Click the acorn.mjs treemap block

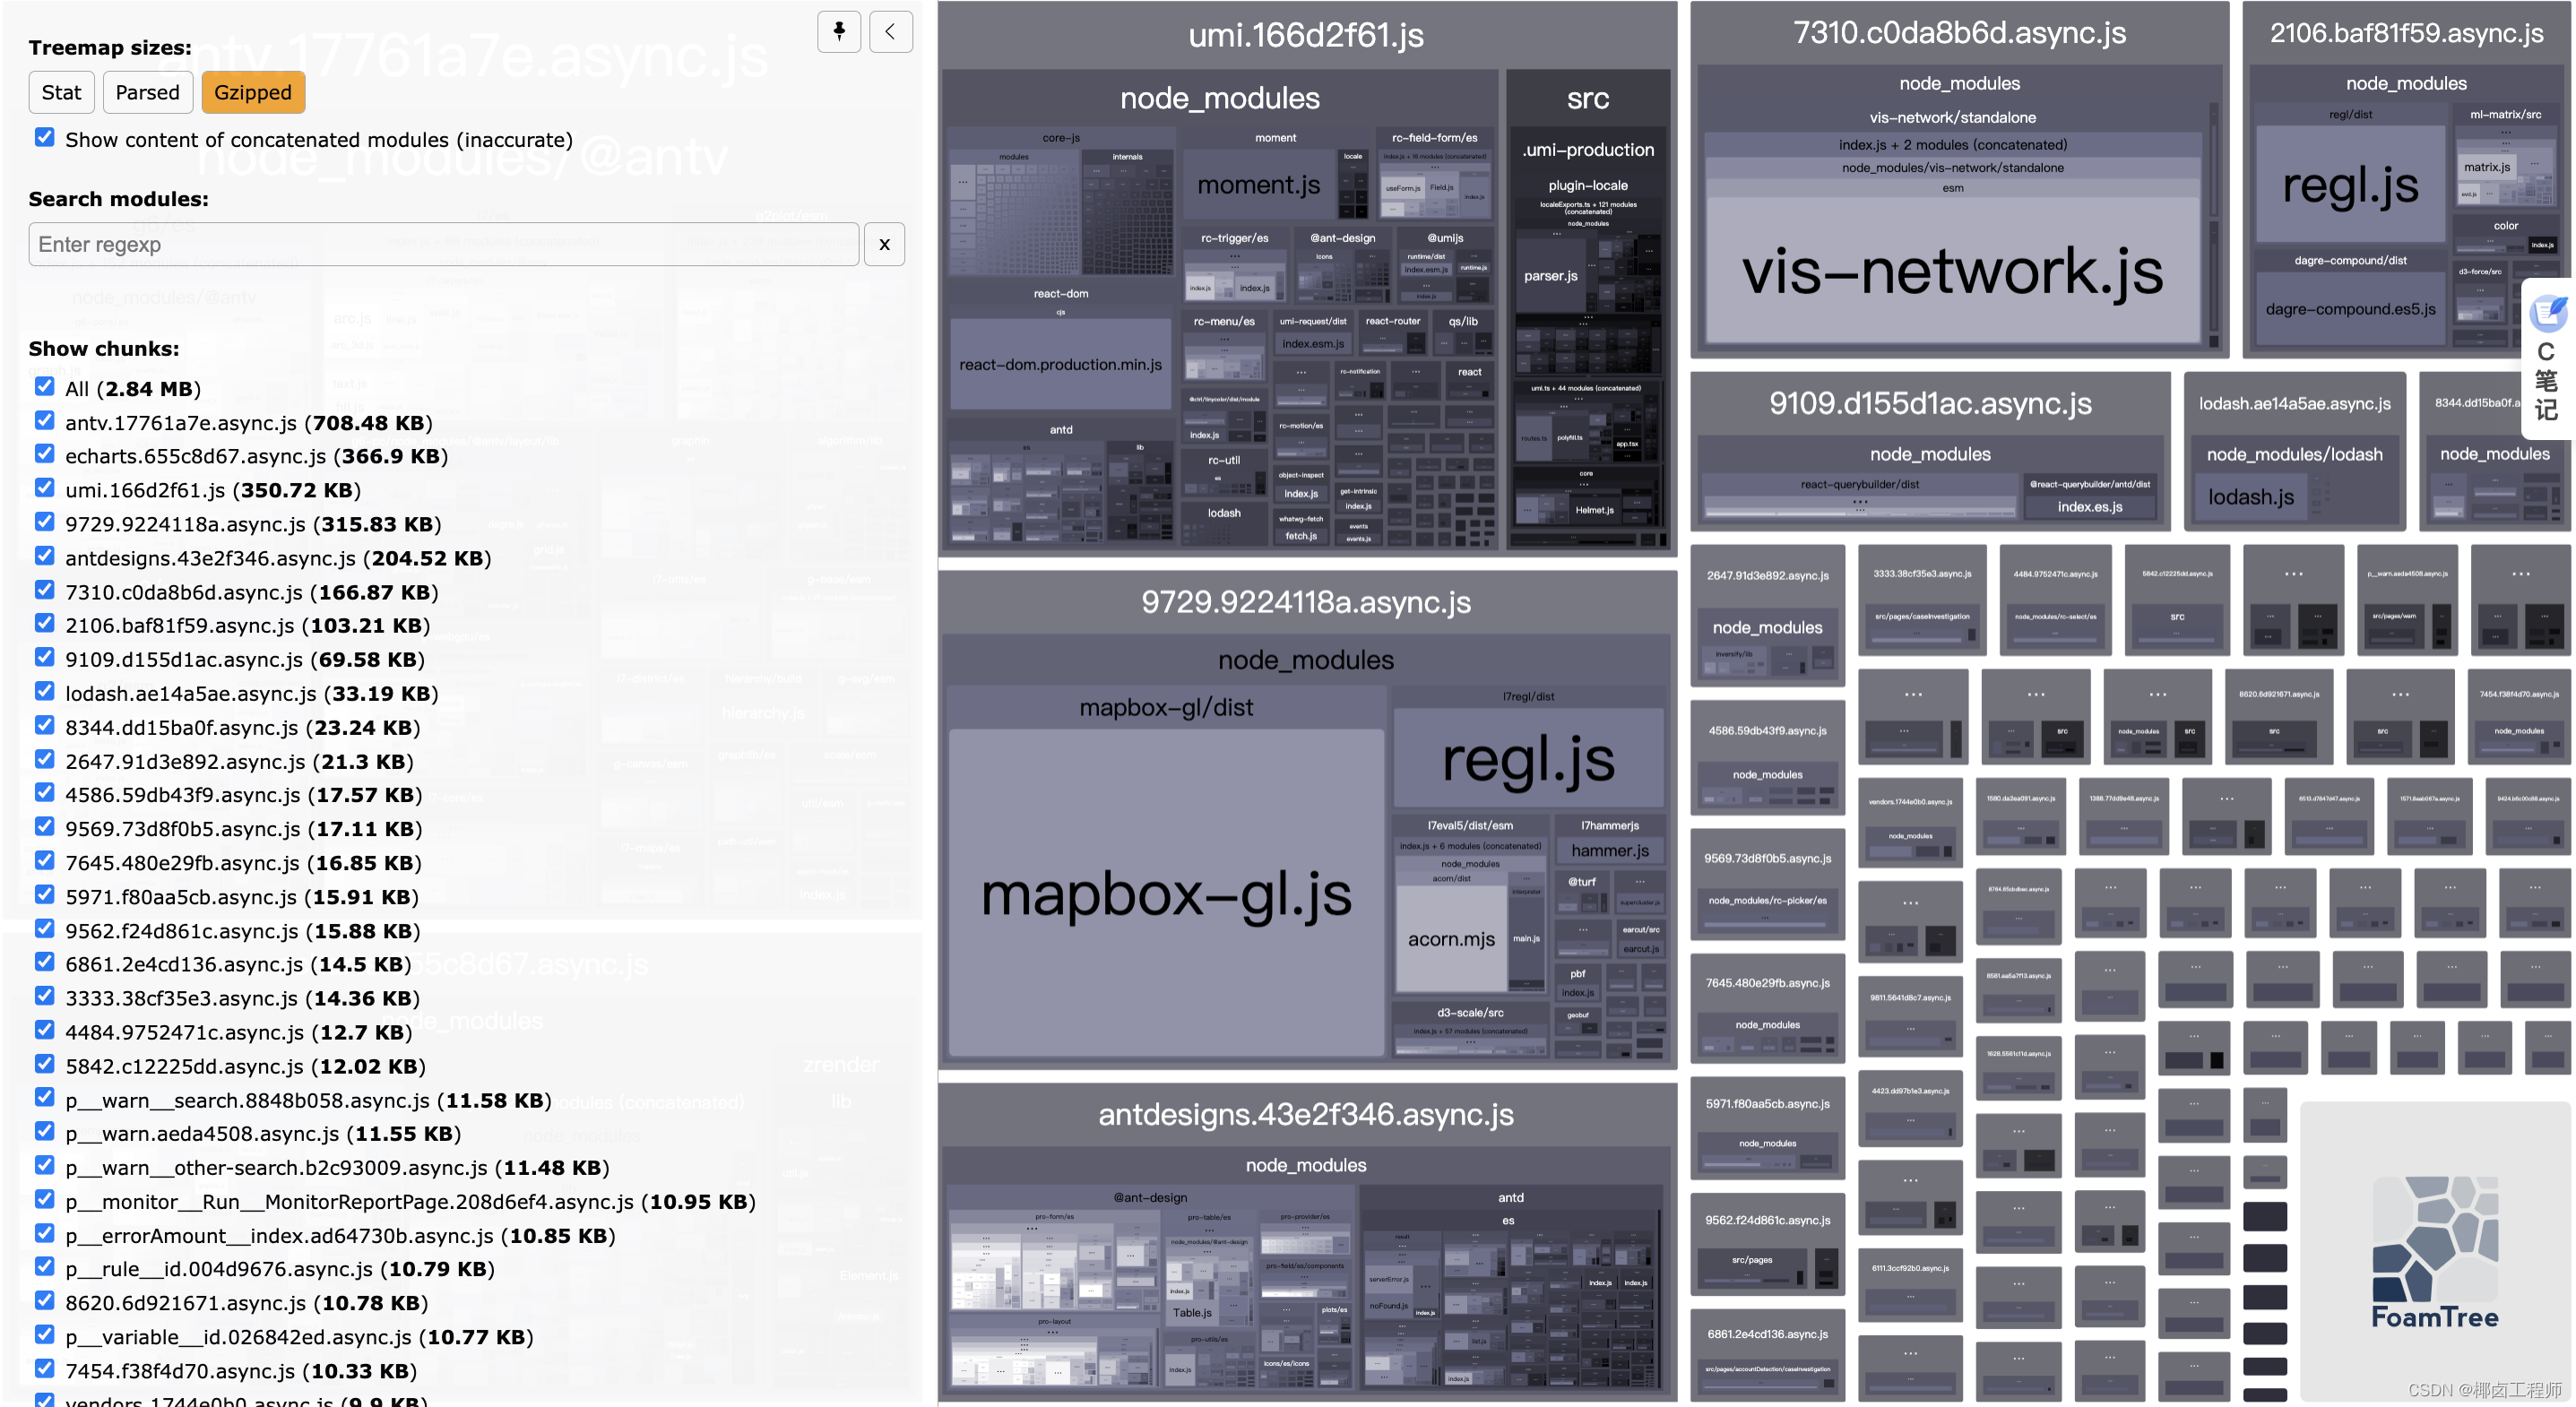click(x=1451, y=939)
